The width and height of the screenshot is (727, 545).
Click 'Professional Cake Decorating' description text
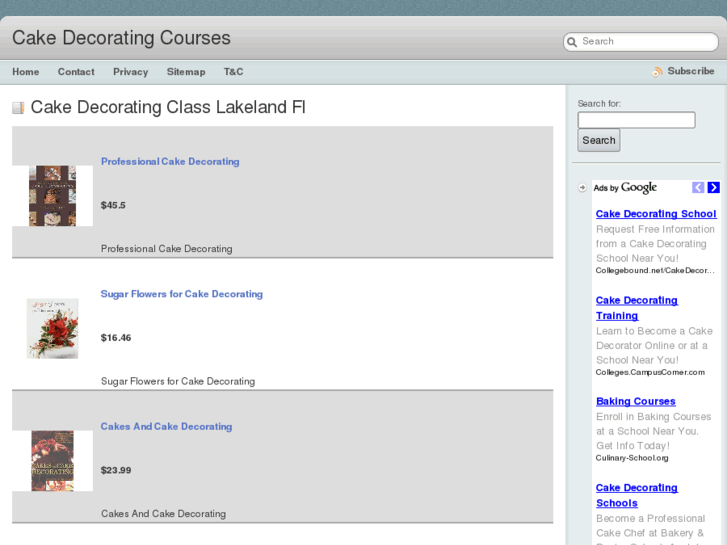(x=166, y=249)
